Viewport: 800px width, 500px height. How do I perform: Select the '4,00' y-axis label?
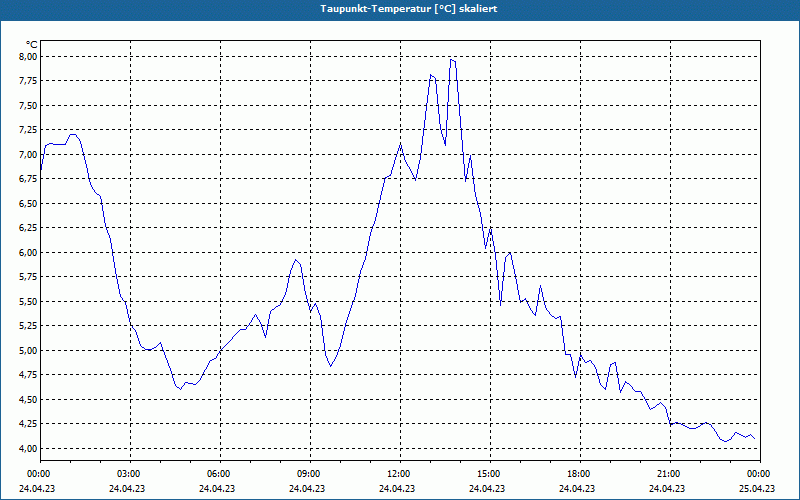pyautogui.click(x=29, y=448)
